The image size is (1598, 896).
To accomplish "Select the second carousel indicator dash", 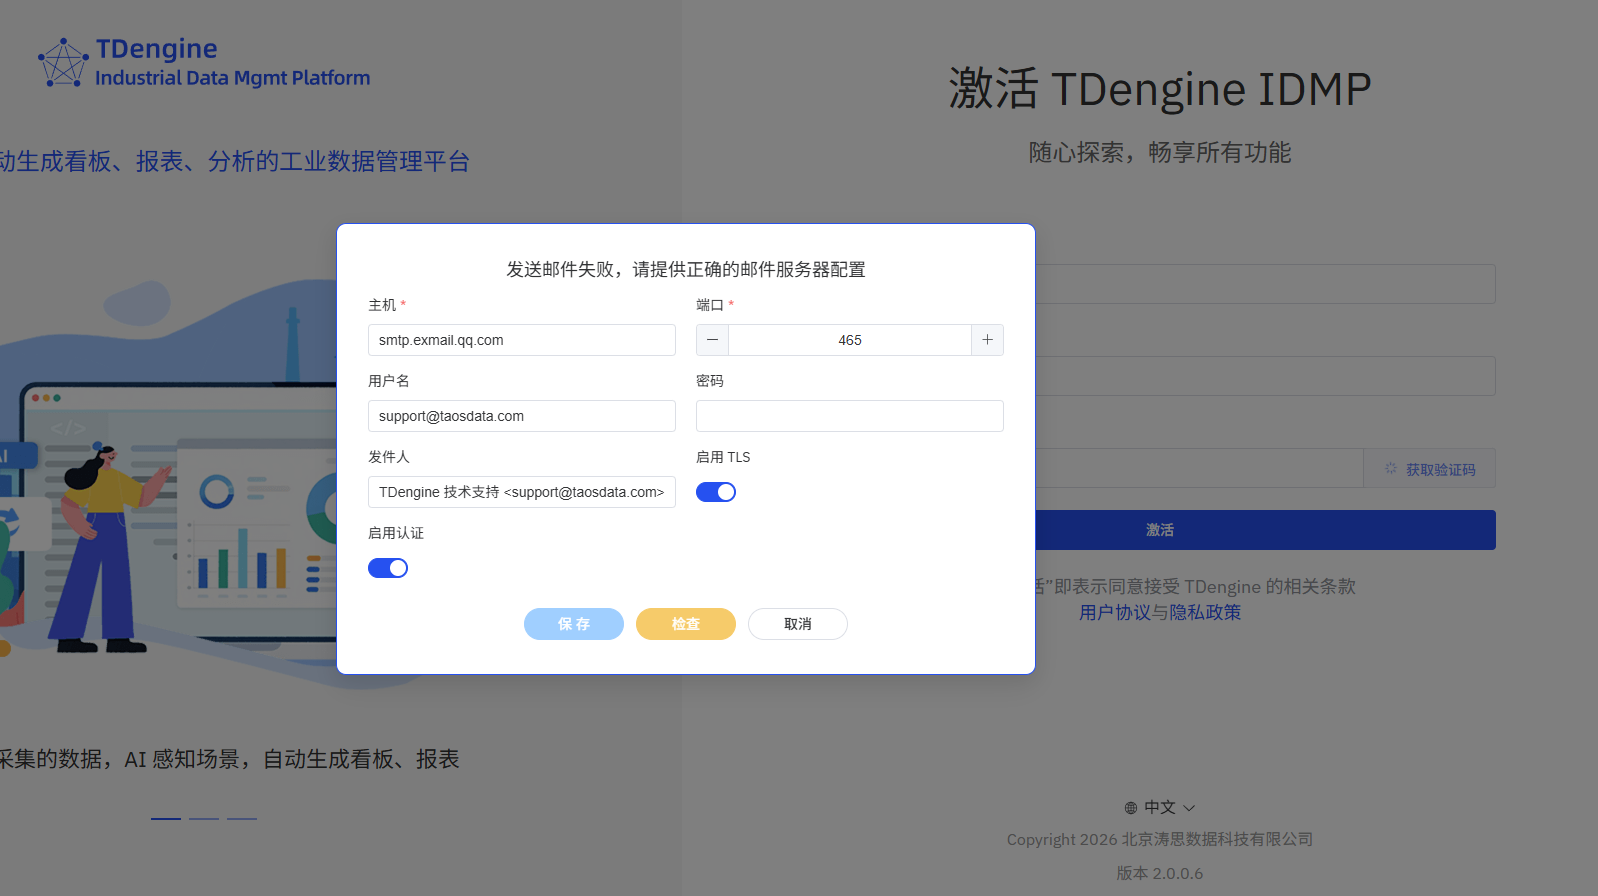I will tap(204, 819).
